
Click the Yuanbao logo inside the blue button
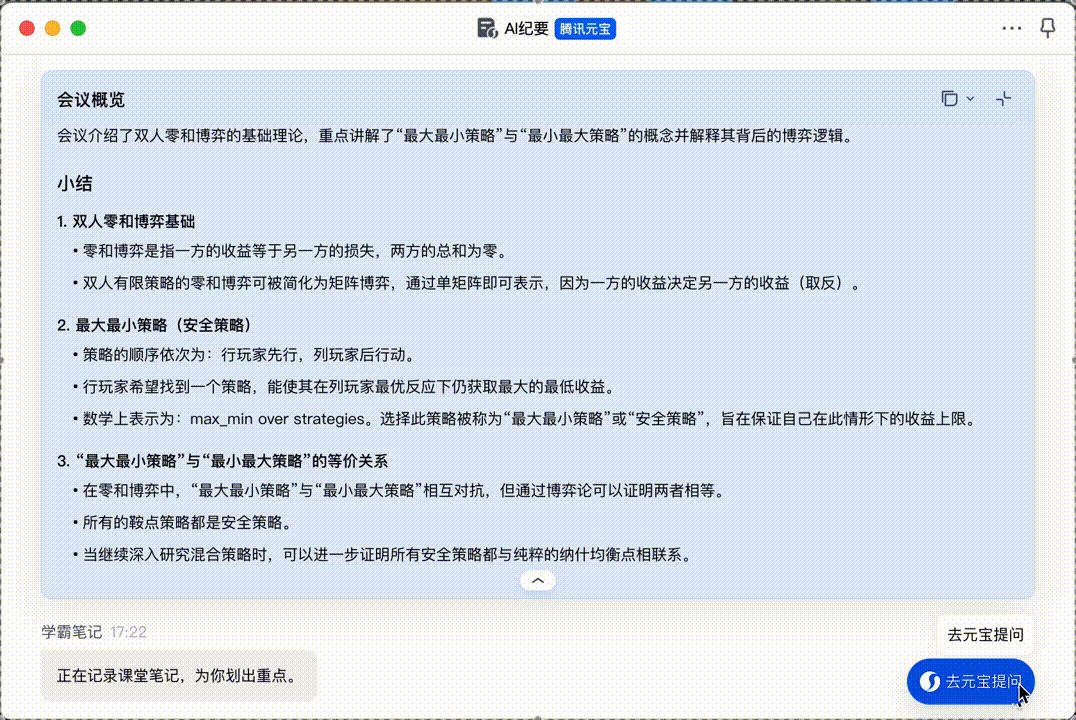pos(930,682)
